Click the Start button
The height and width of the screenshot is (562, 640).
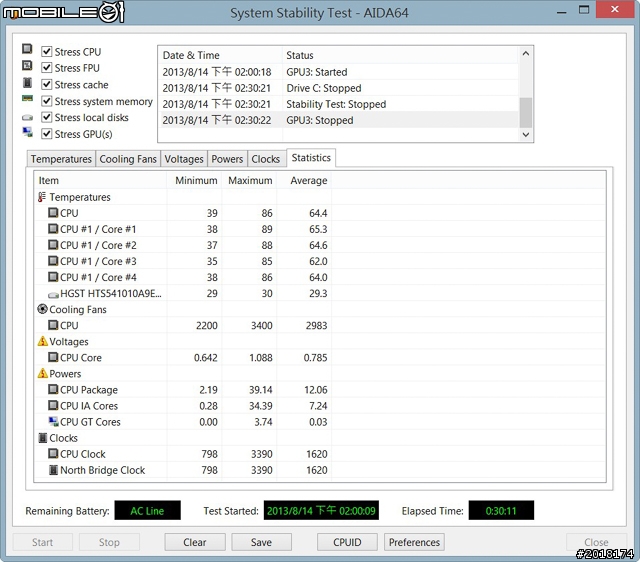point(42,542)
